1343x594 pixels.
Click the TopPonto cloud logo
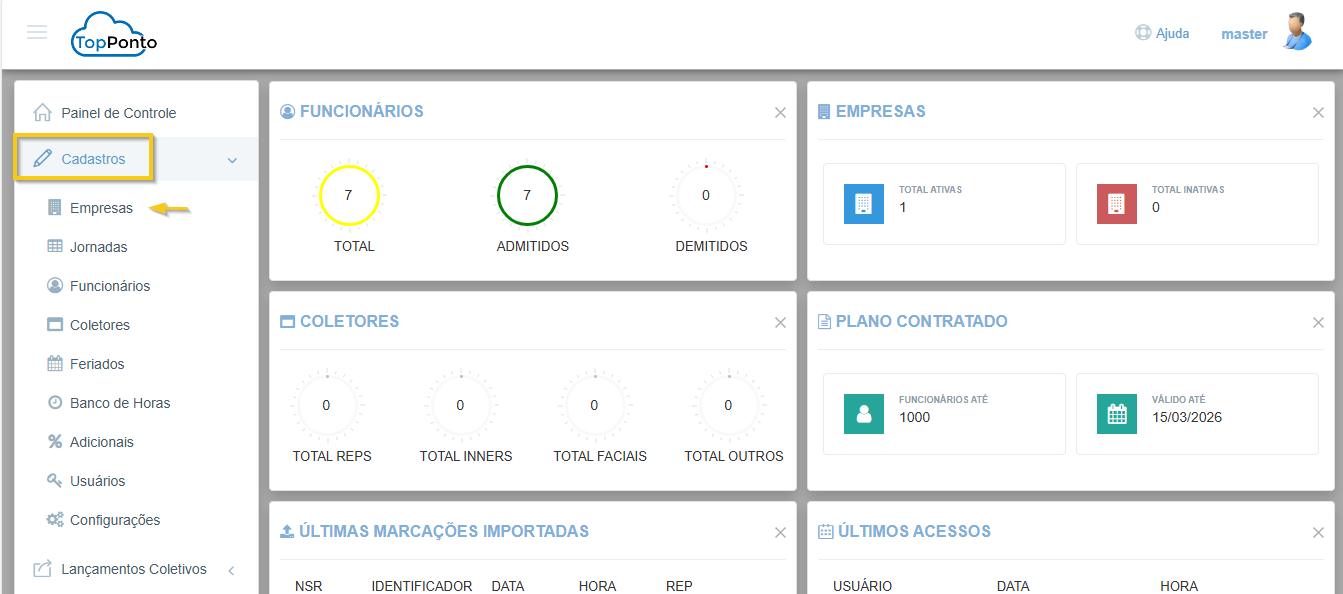(114, 35)
